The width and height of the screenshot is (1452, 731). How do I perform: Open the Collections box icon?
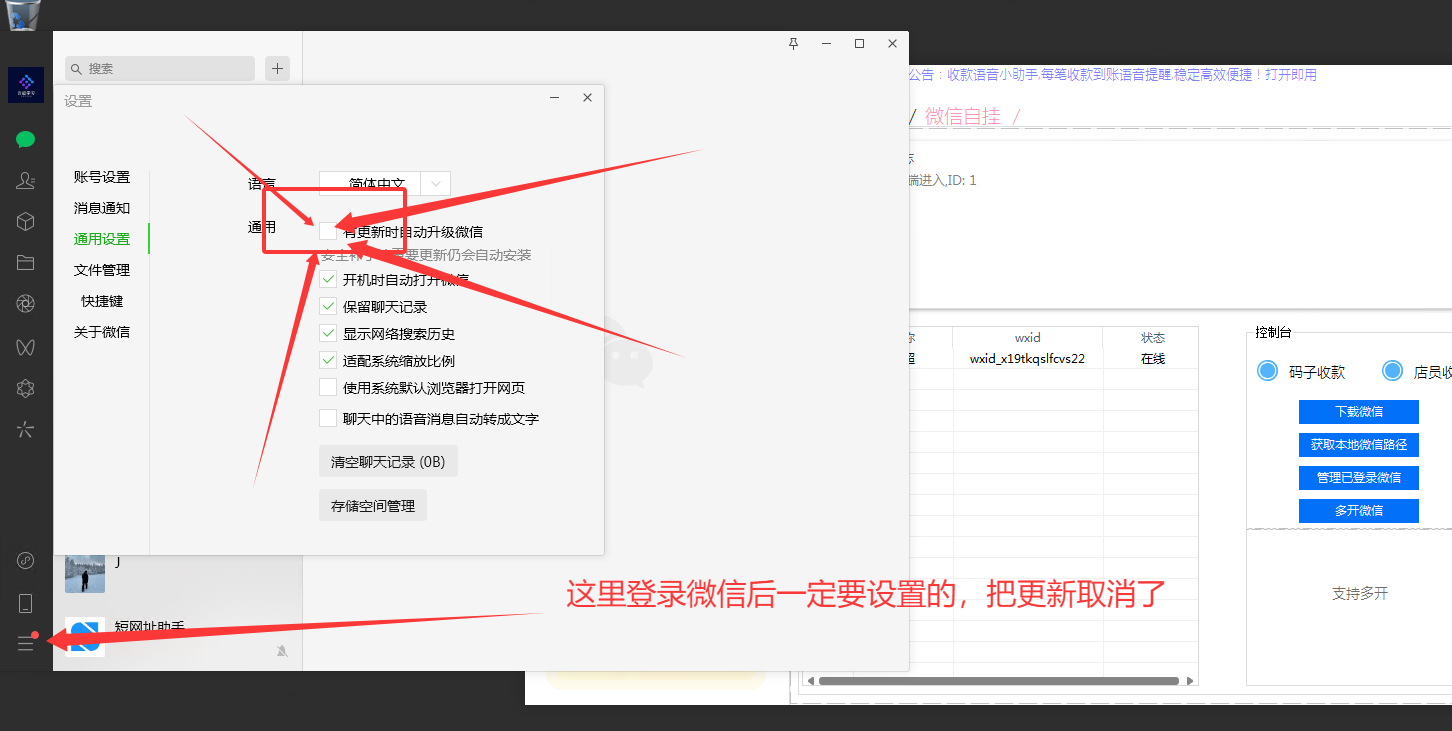tap(25, 221)
